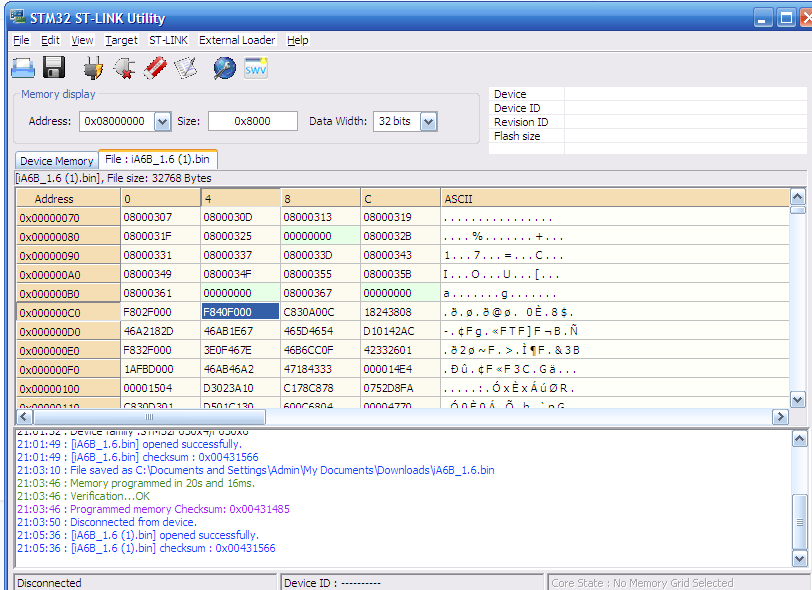Open the Target menu
This screenshot has height=590, width=812.
tap(122, 40)
